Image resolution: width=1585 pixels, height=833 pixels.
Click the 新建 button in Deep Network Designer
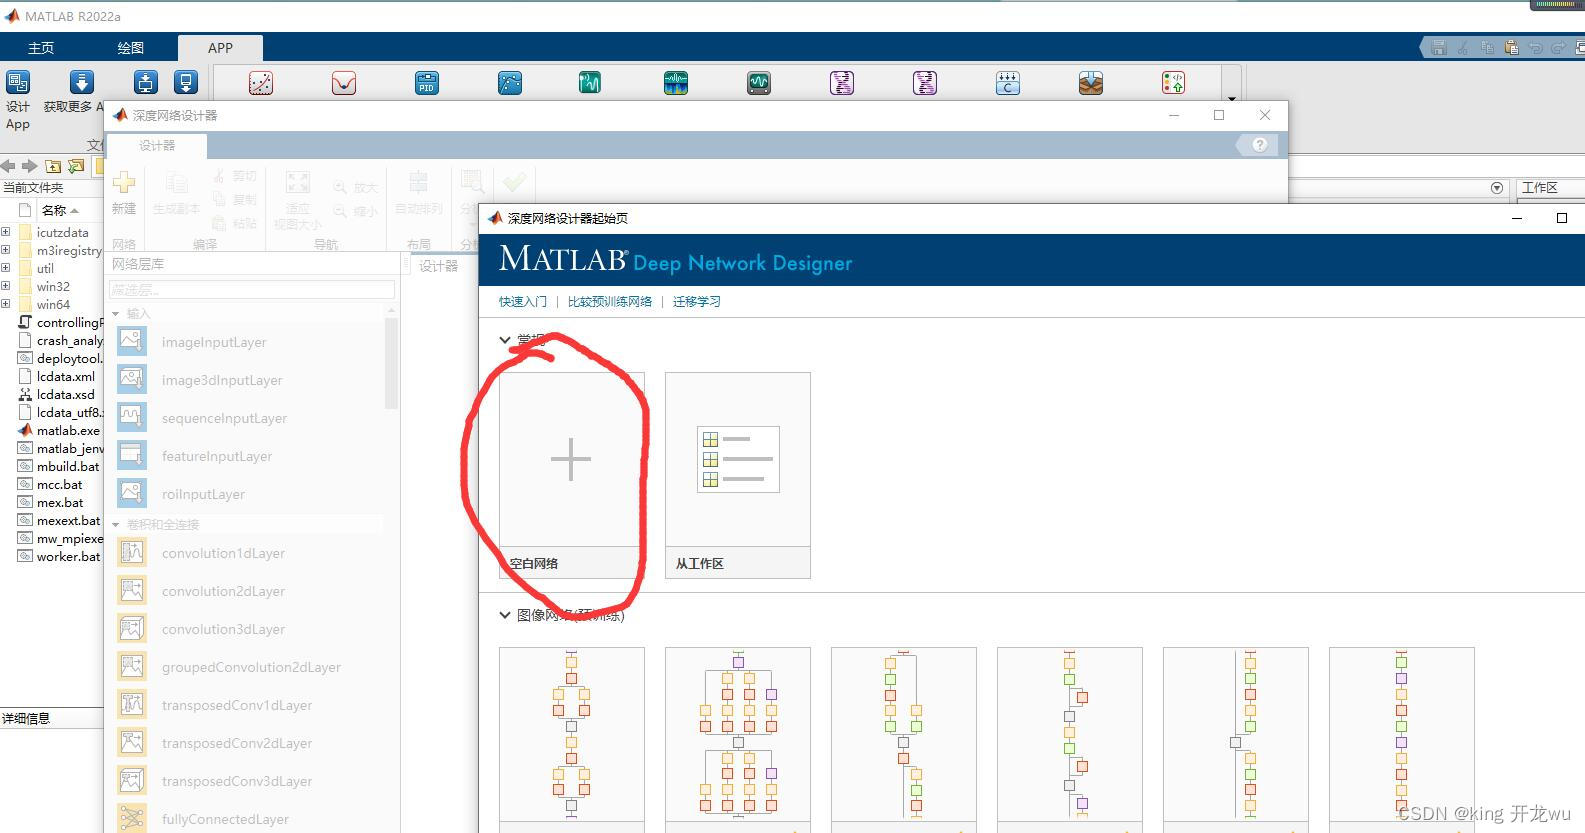click(124, 193)
